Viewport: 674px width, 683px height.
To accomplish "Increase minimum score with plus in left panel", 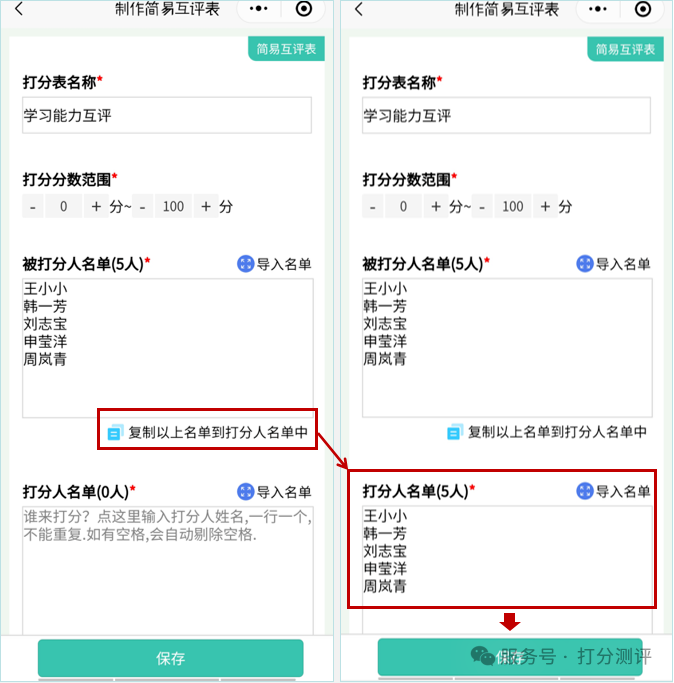I will (x=96, y=206).
